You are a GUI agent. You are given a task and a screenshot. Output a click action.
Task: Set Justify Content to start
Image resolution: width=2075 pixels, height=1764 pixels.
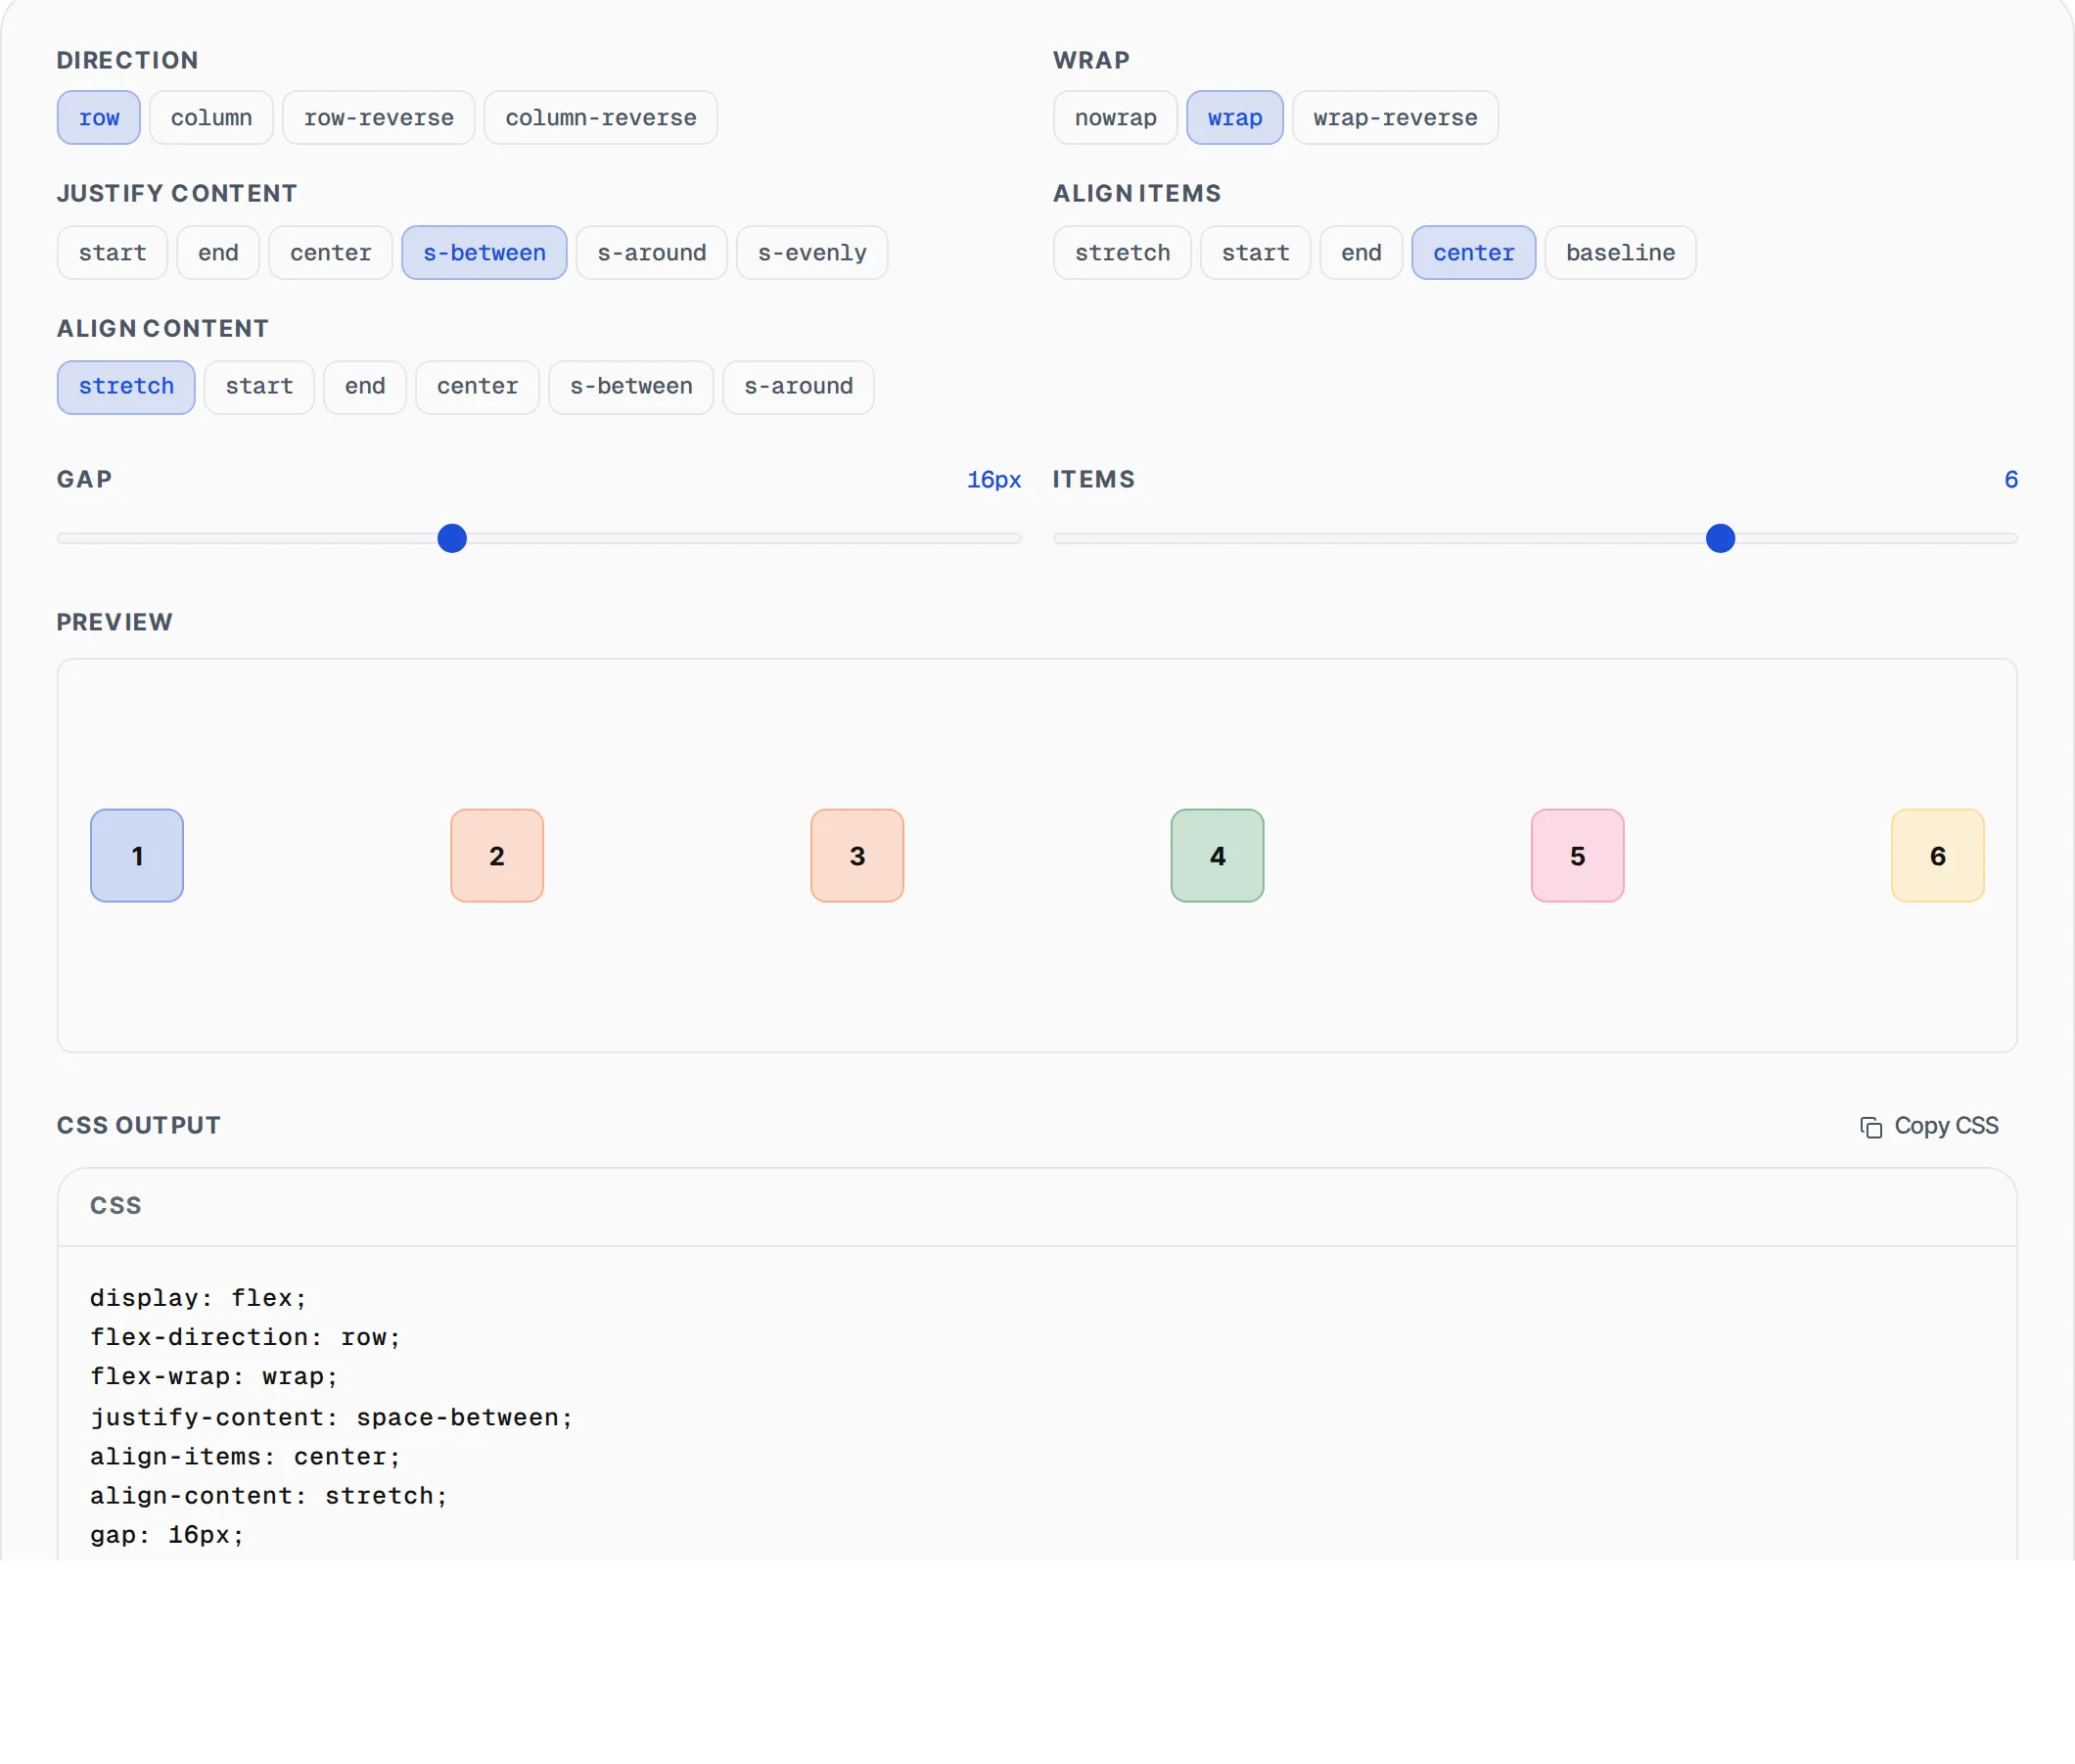pos(112,253)
